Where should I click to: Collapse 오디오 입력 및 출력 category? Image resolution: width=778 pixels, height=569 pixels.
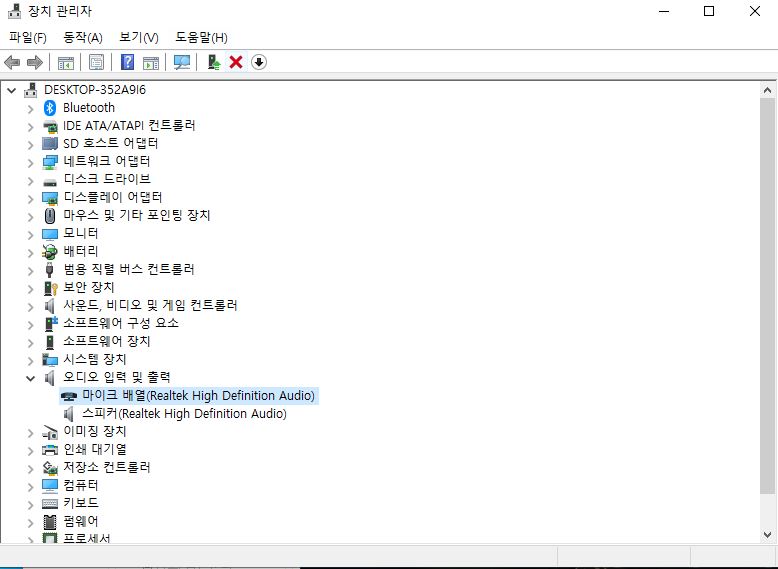(x=30, y=379)
